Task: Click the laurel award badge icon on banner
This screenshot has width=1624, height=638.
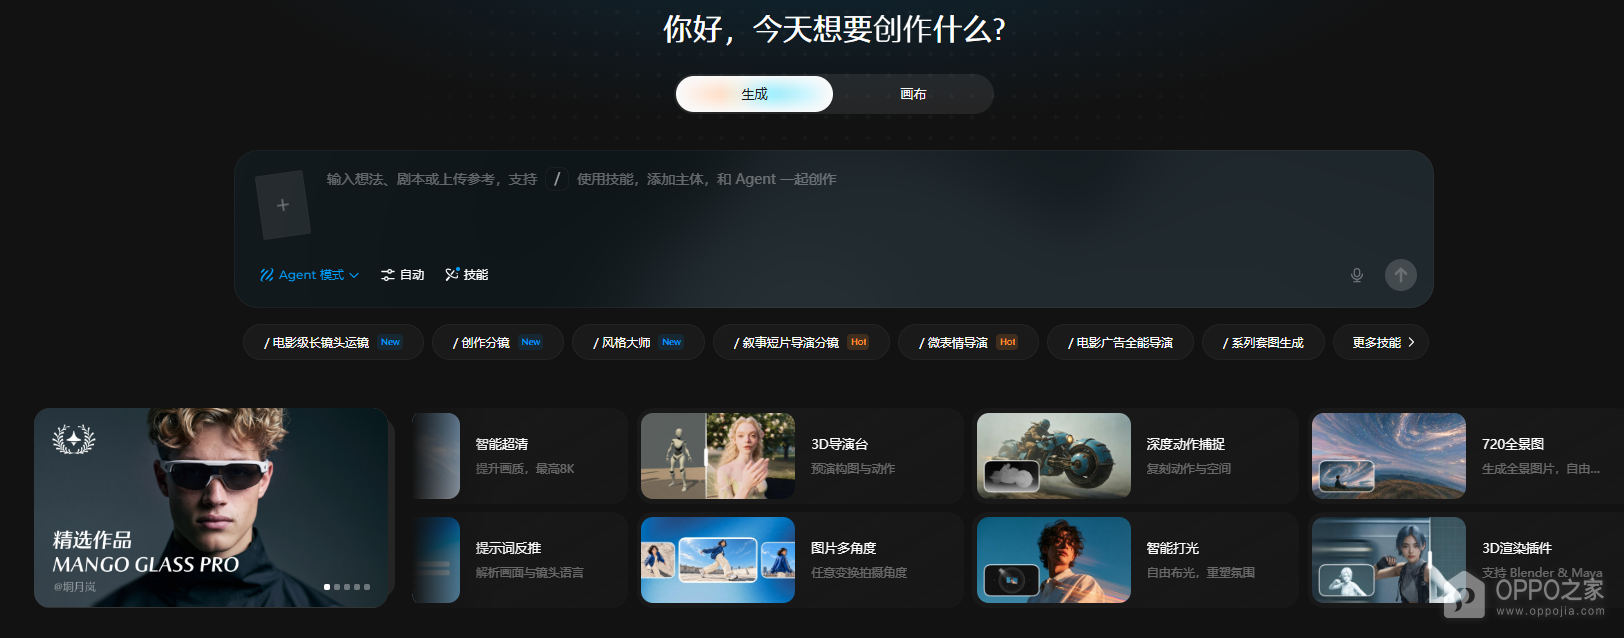Action: [x=74, y=439]
